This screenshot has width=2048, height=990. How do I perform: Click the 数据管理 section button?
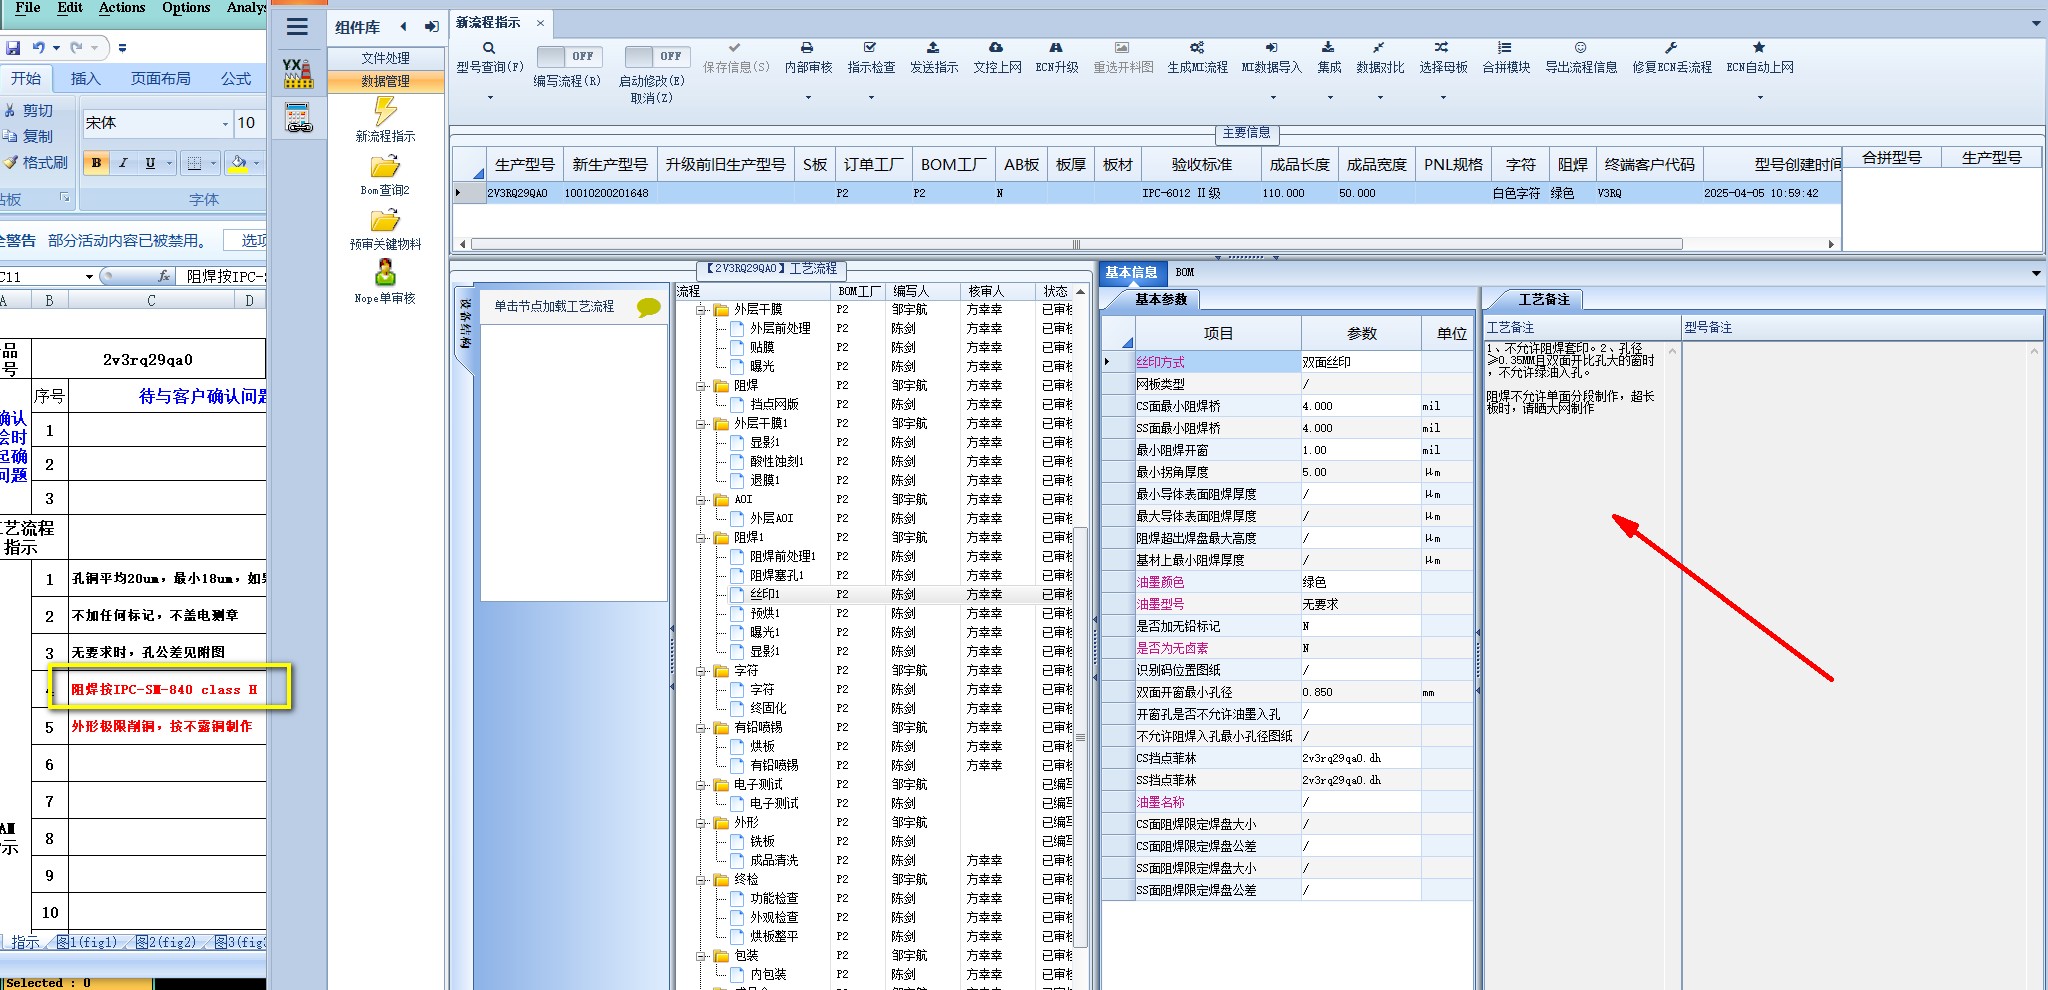click(x=386, y=81)
